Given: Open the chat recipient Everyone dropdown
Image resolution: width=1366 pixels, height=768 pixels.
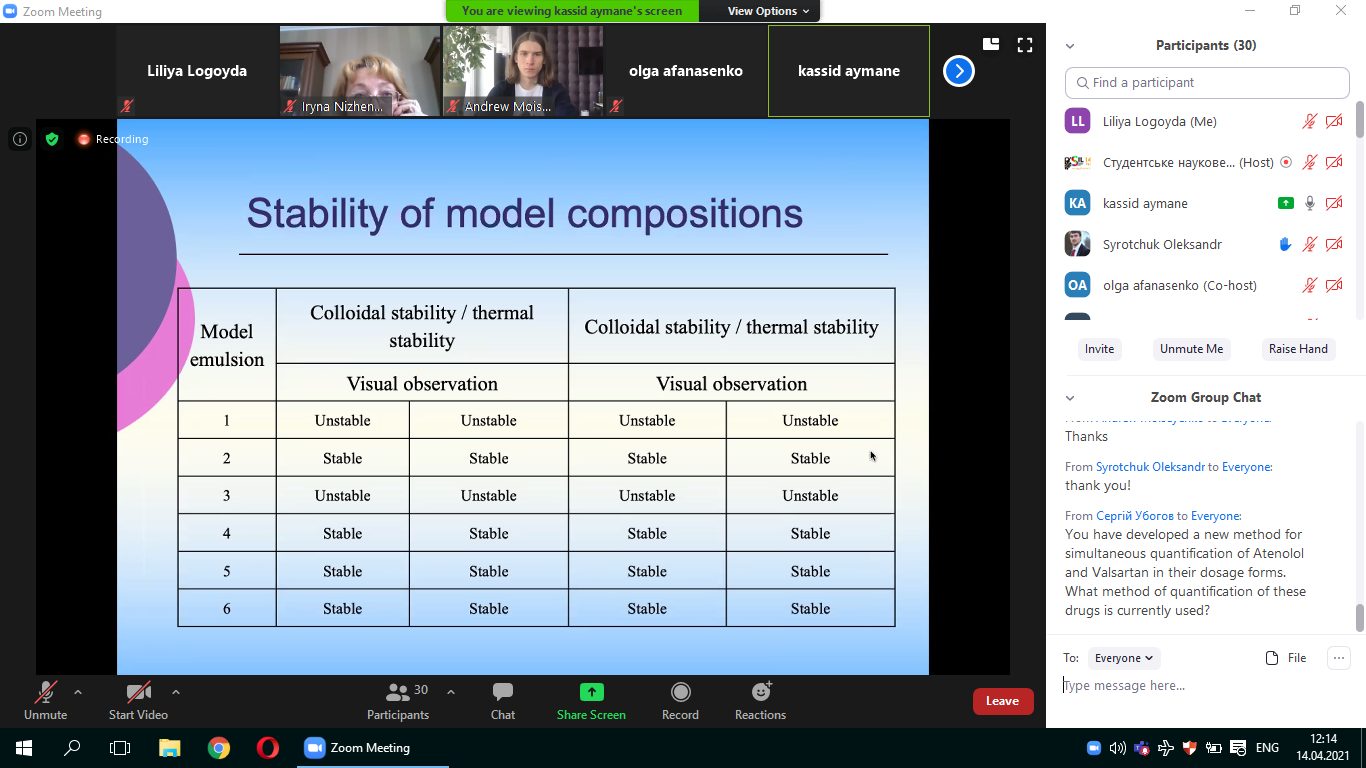Looking at the screenshot, I should coord(1123,658).
